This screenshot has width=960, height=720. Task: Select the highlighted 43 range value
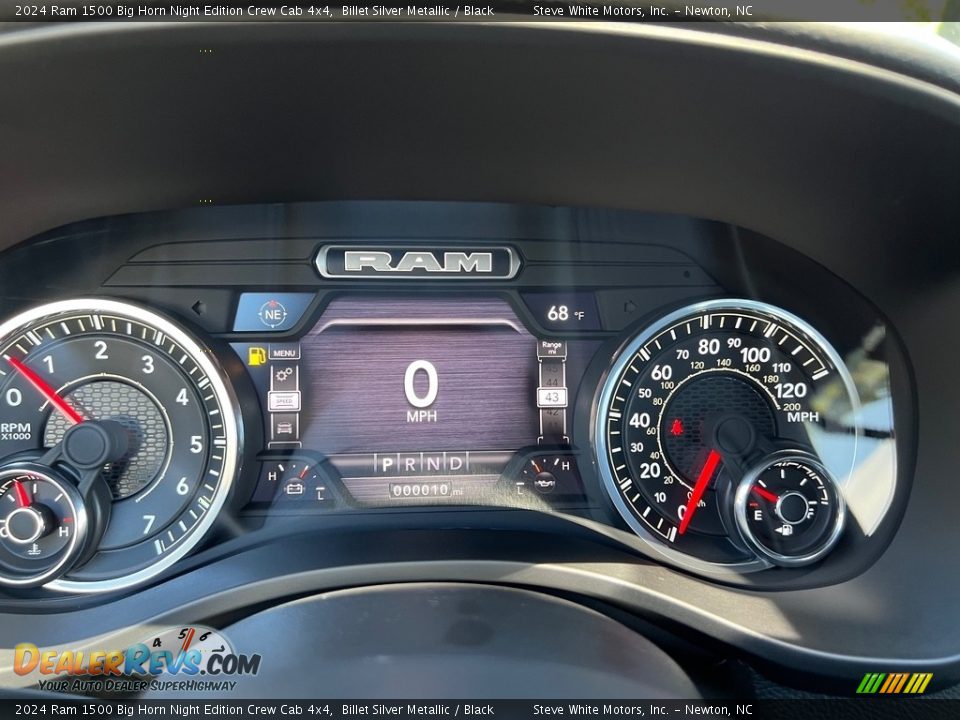[552, 397]
